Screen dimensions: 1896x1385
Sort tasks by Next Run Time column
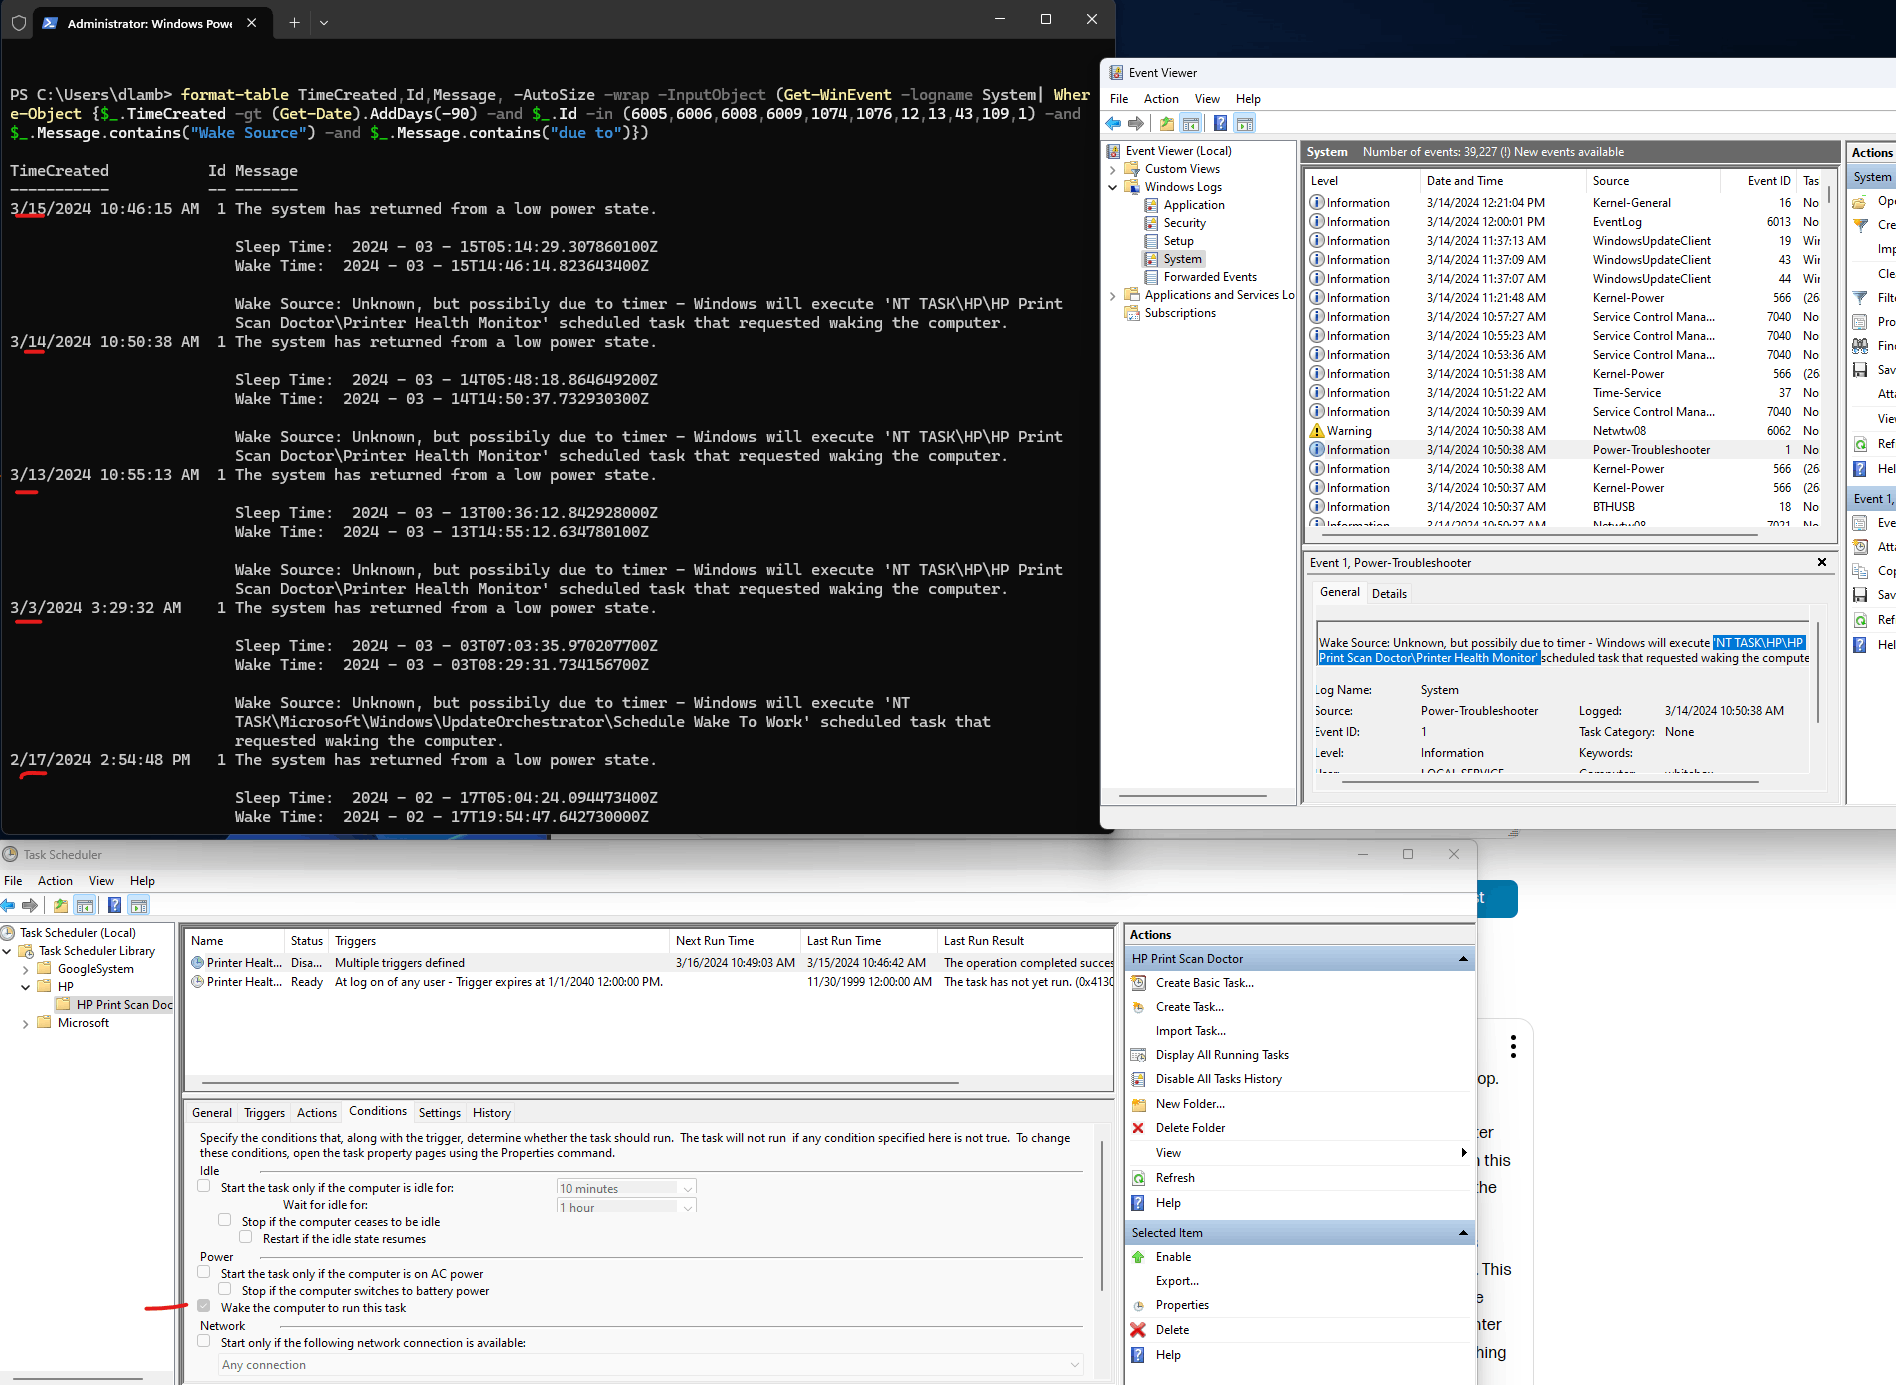735,941
